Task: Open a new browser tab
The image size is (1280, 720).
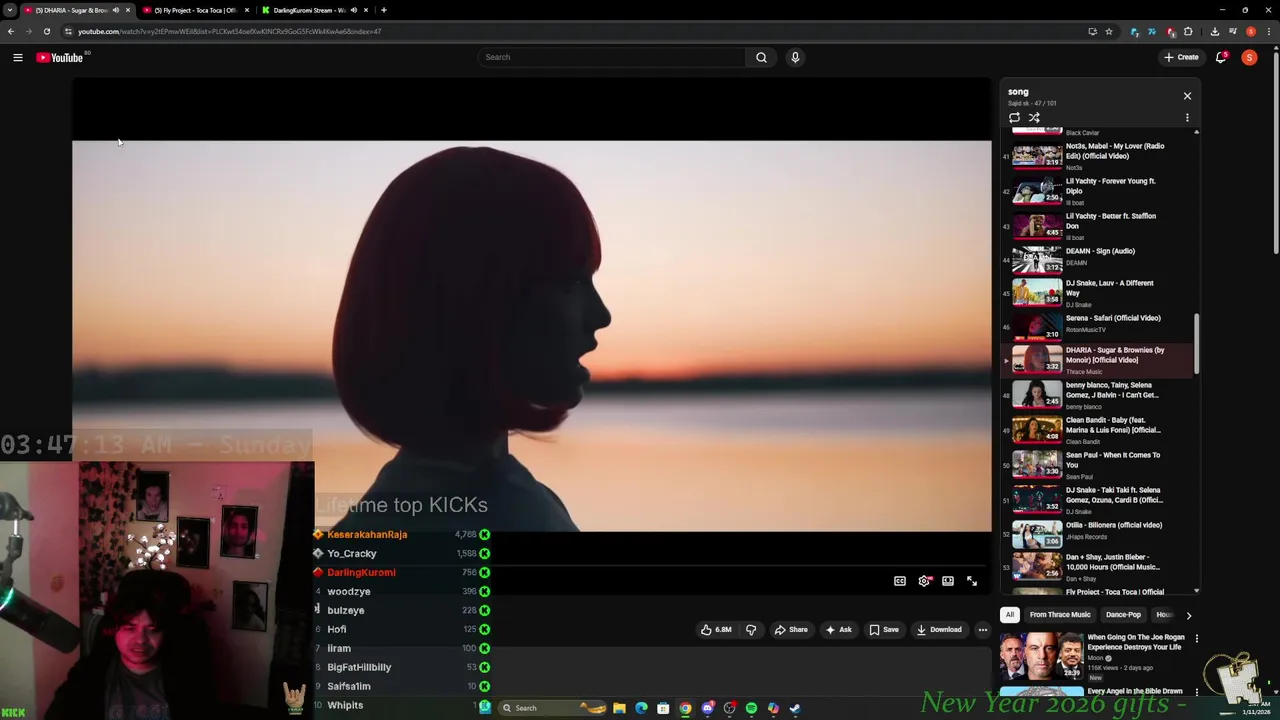Action: 384,10
